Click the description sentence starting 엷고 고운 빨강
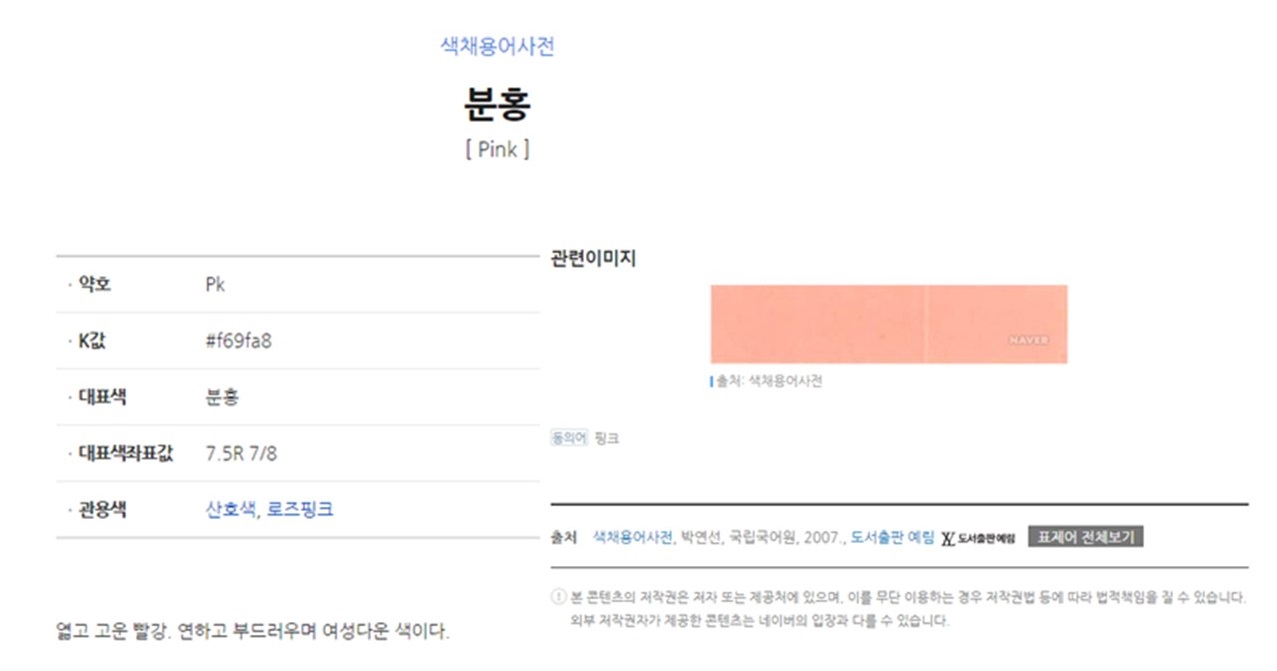1277x671 pixels. [x=253, y=632]
